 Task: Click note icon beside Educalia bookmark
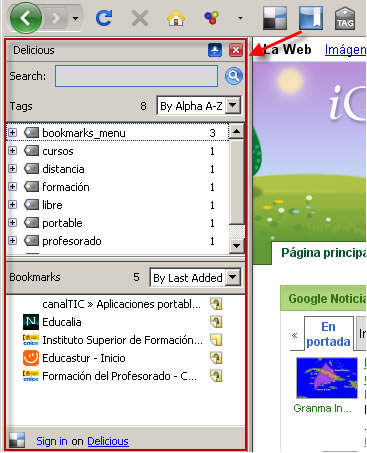tap(216, 322)
